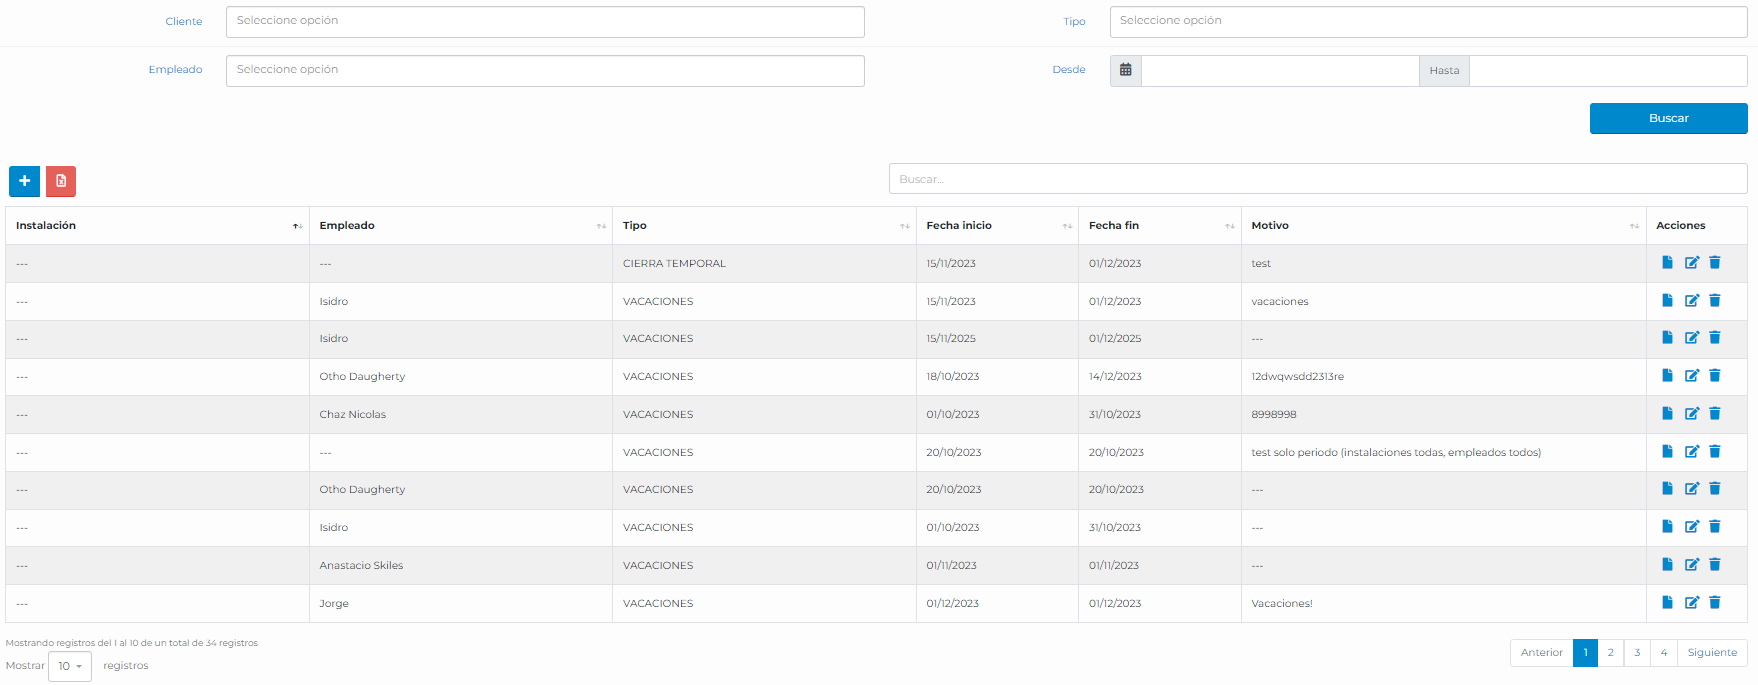View document for Jorge's vacation row

click(x=1667, y=603)
